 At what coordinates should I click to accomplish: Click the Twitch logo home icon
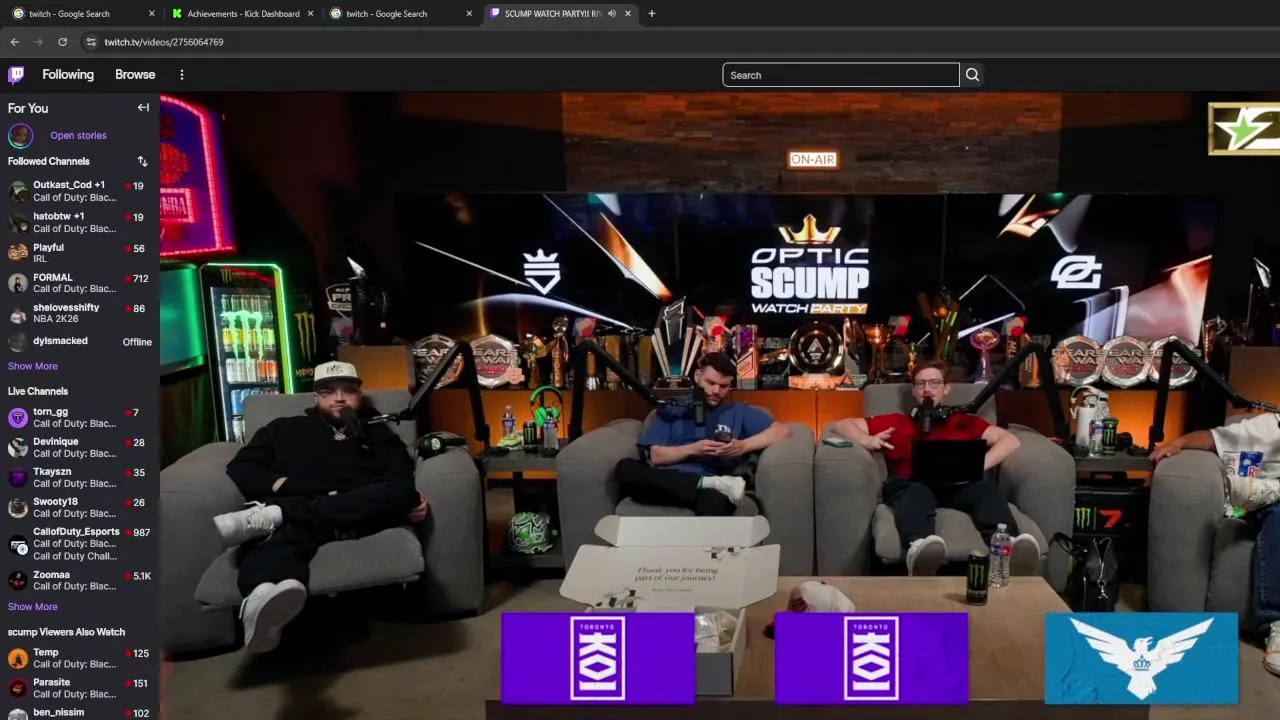16,74
